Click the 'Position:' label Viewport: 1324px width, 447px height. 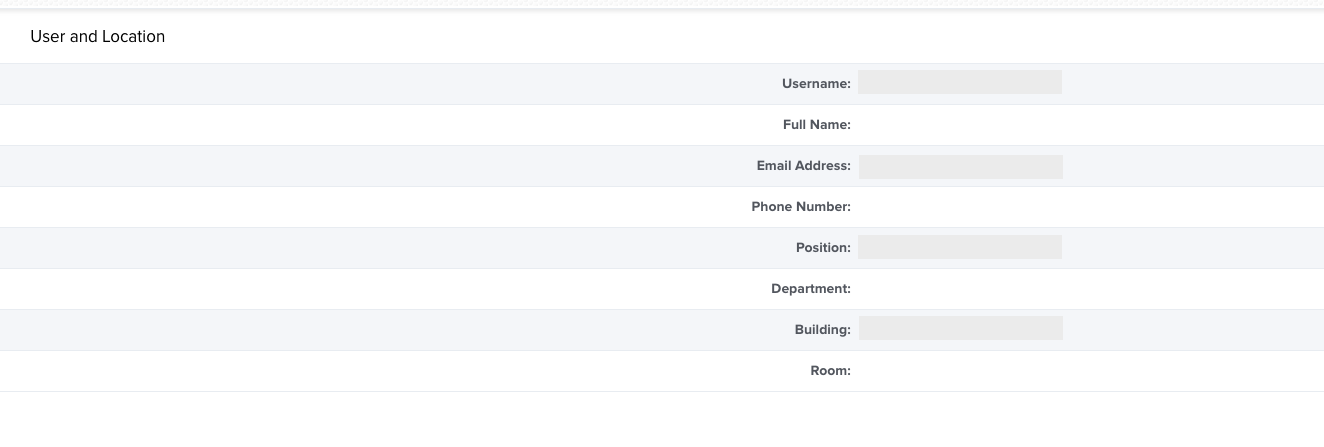click(823, 248)
